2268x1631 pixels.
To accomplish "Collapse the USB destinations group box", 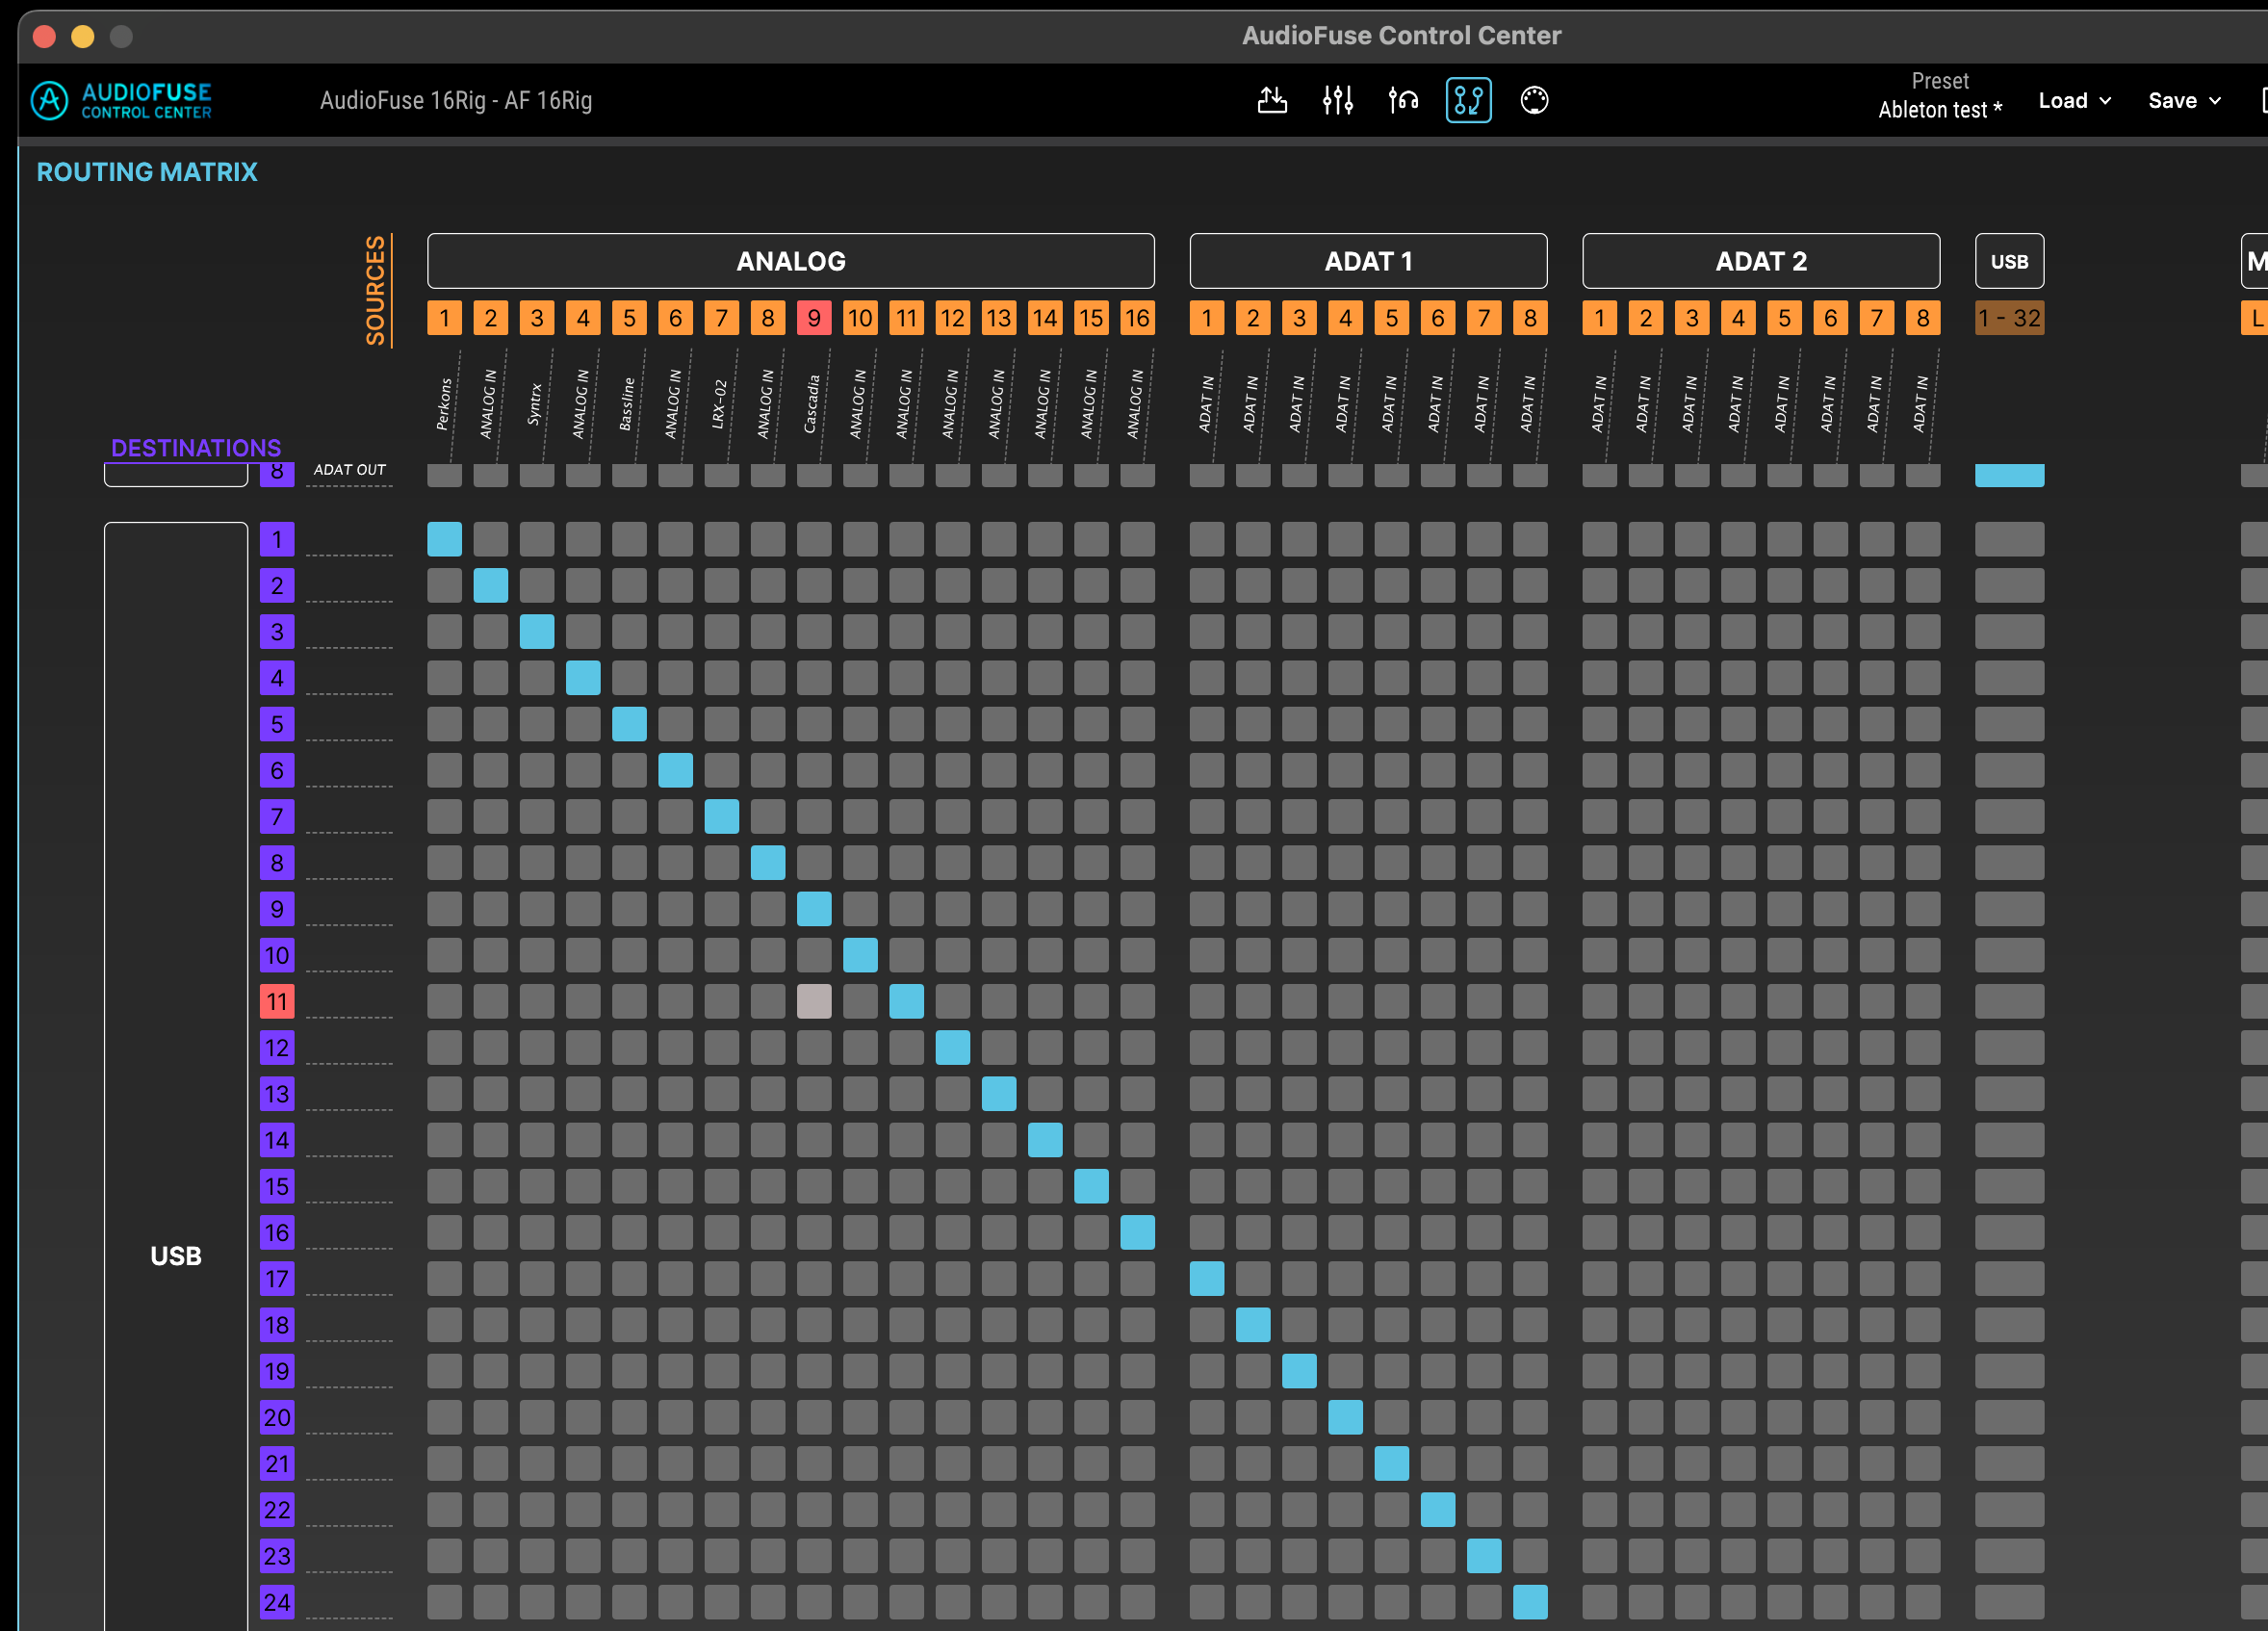I will coord(176,1076).
